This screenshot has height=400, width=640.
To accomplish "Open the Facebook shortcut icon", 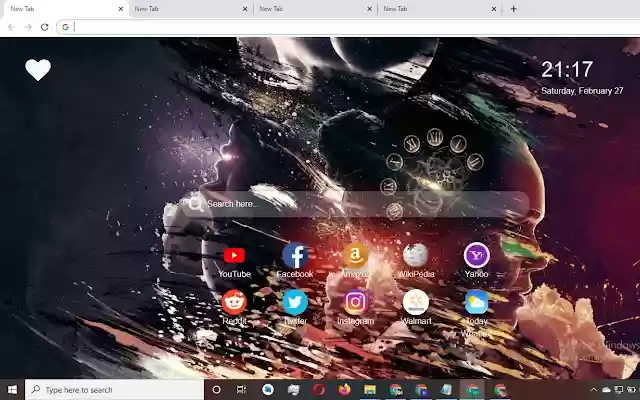I will [x=295, y=256].
